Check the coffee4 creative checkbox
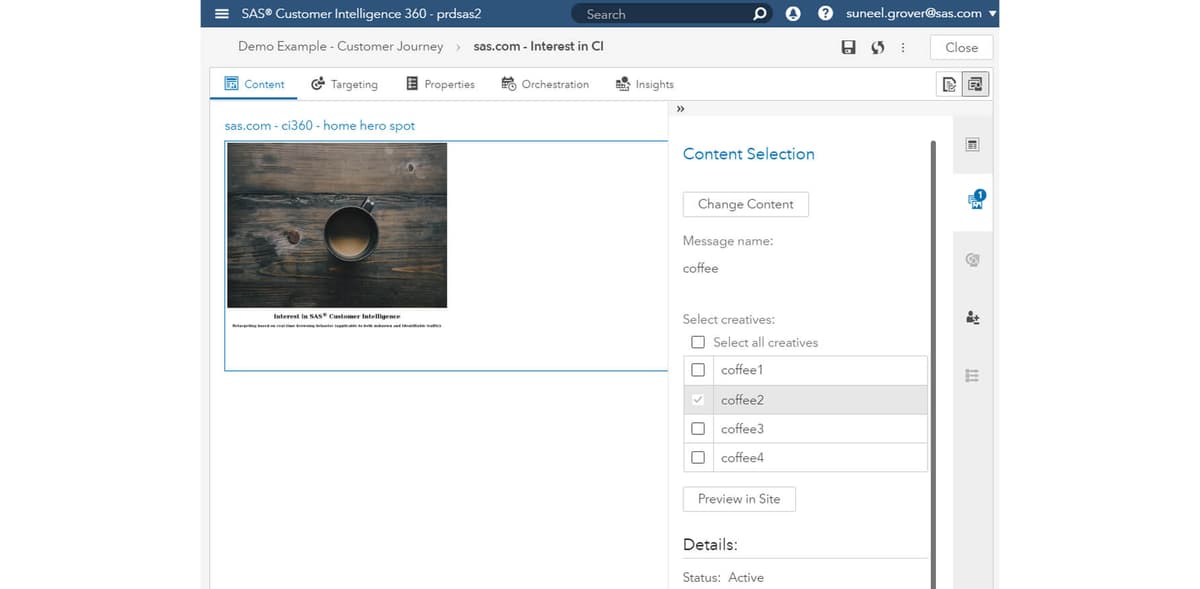The image size is (1200, 589). pos(698,458)
